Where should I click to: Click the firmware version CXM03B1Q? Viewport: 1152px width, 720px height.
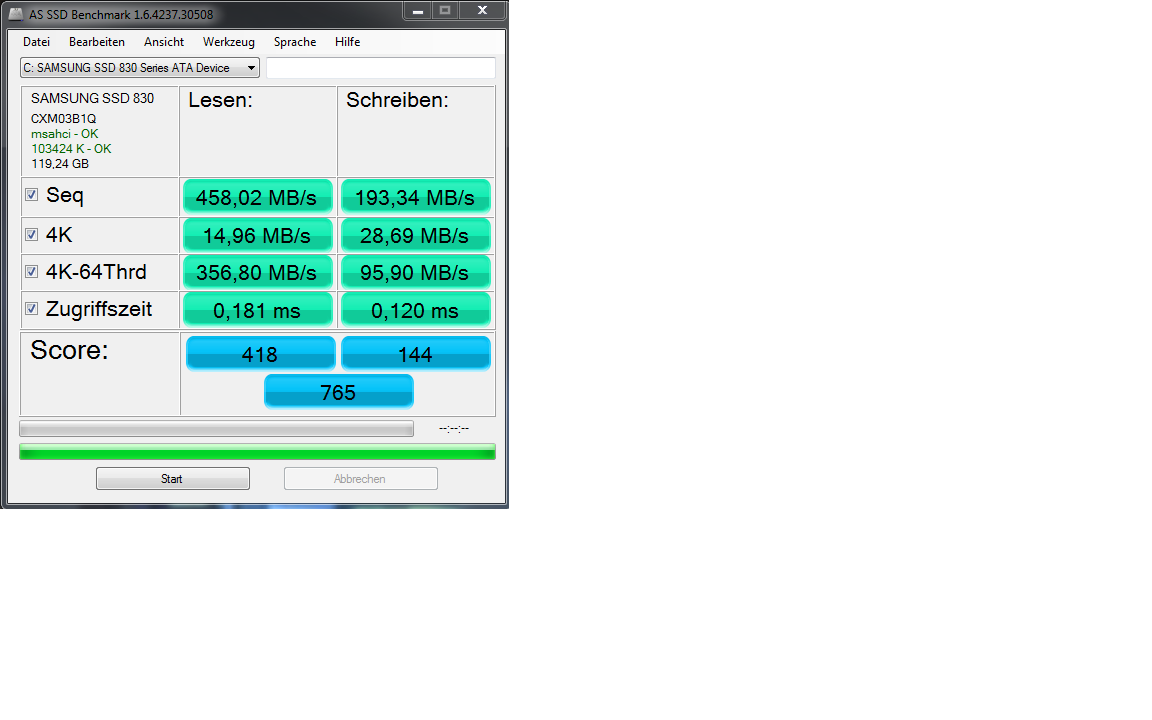63,118
